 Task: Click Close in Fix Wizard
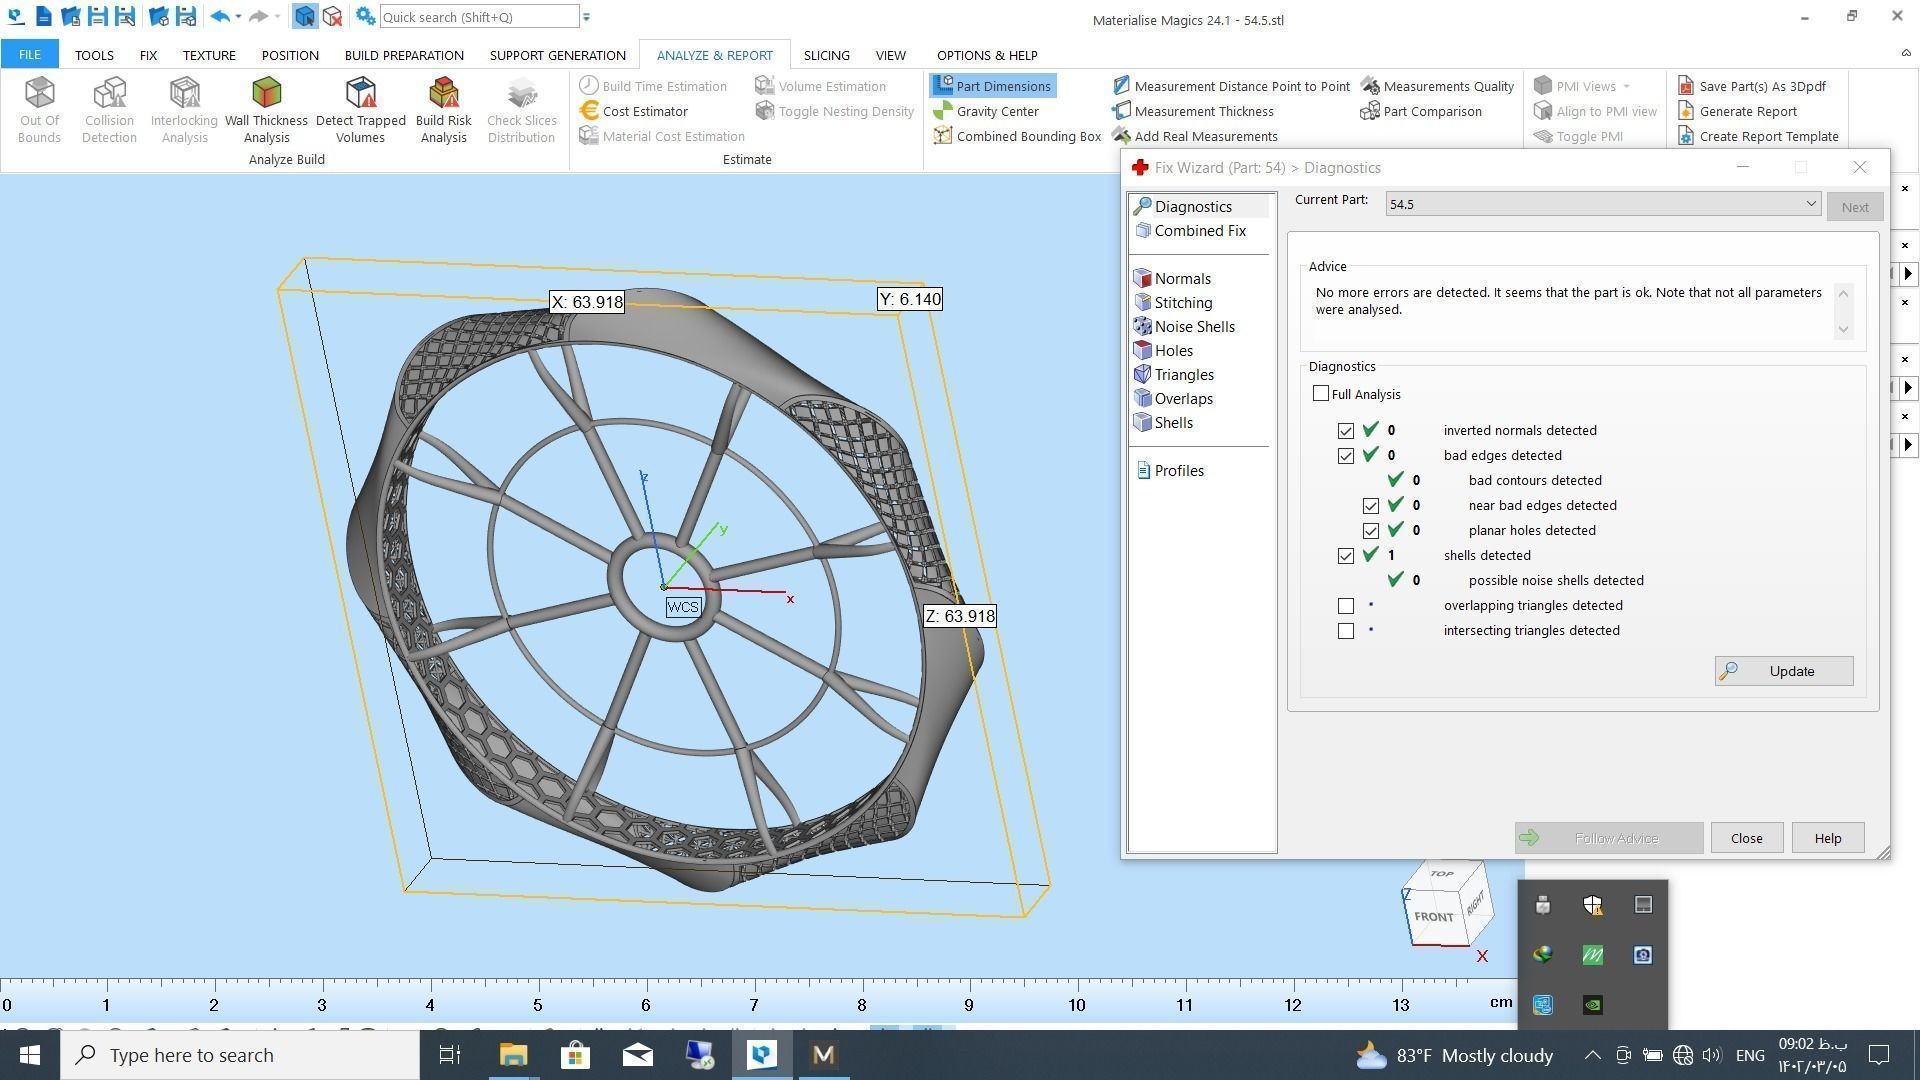[1746, 838]
